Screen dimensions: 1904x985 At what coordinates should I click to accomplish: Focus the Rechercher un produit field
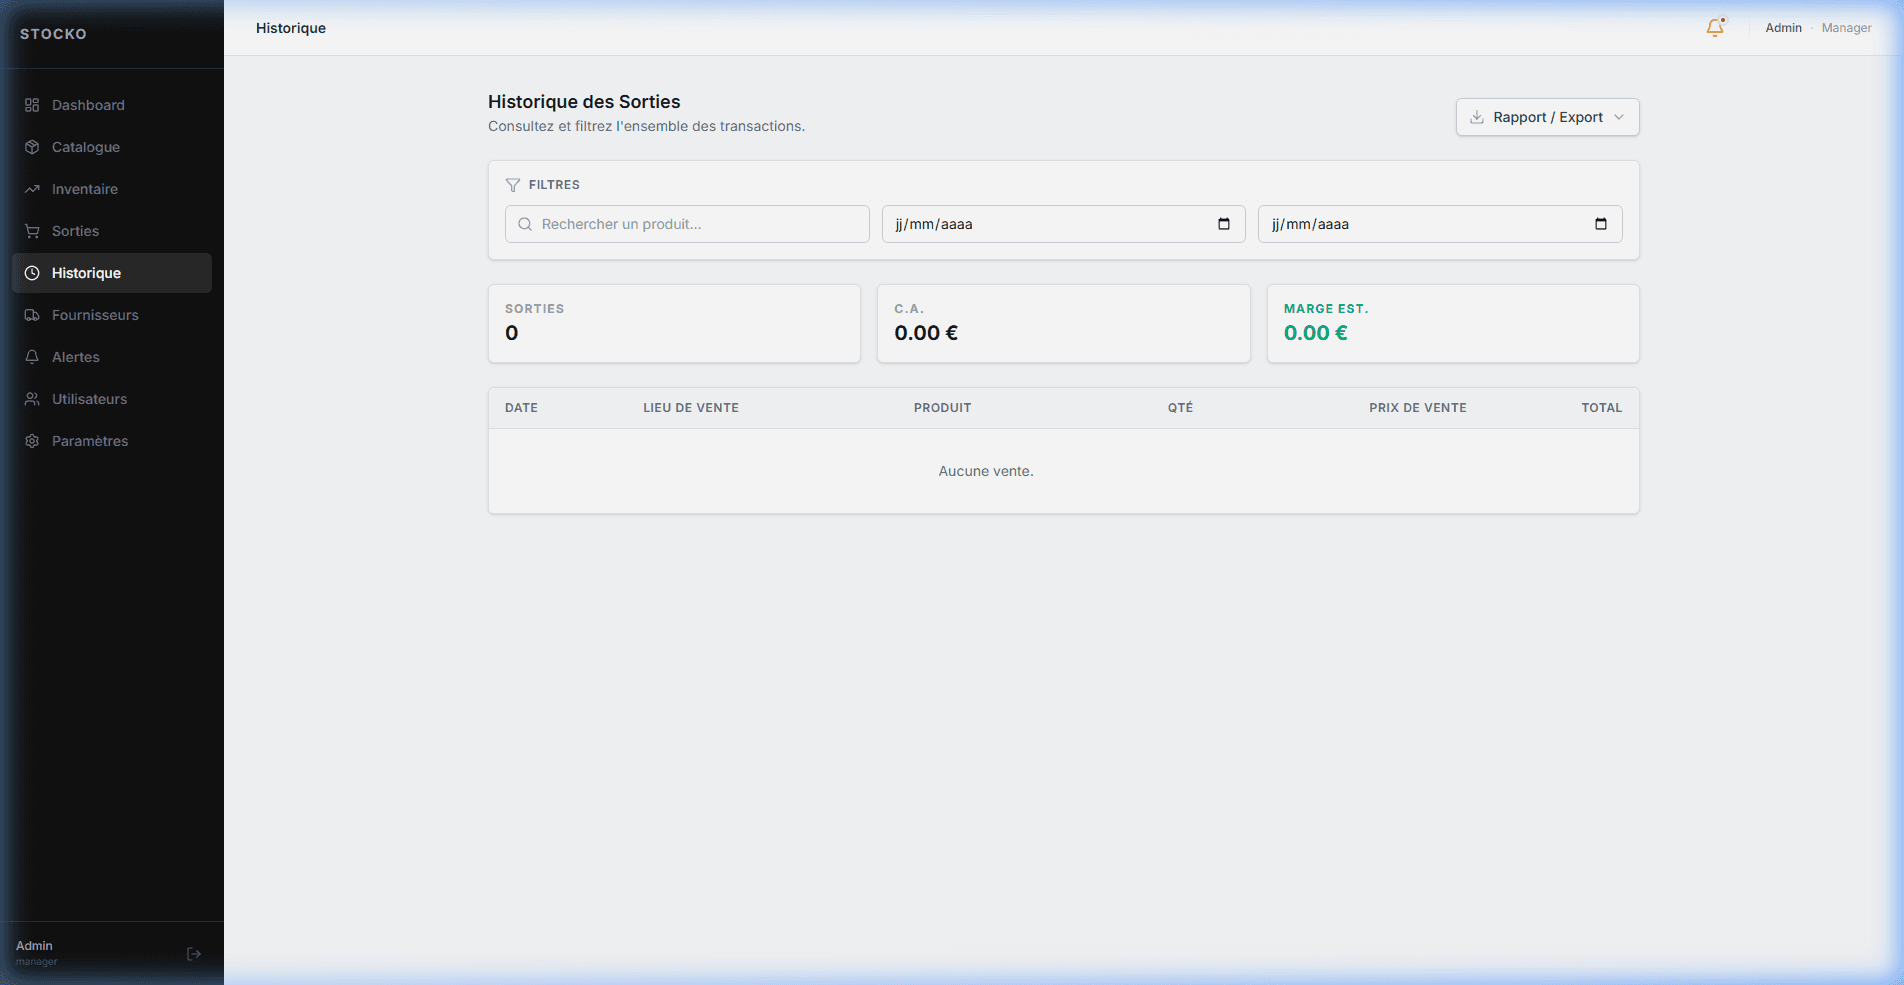coord(687,224)
